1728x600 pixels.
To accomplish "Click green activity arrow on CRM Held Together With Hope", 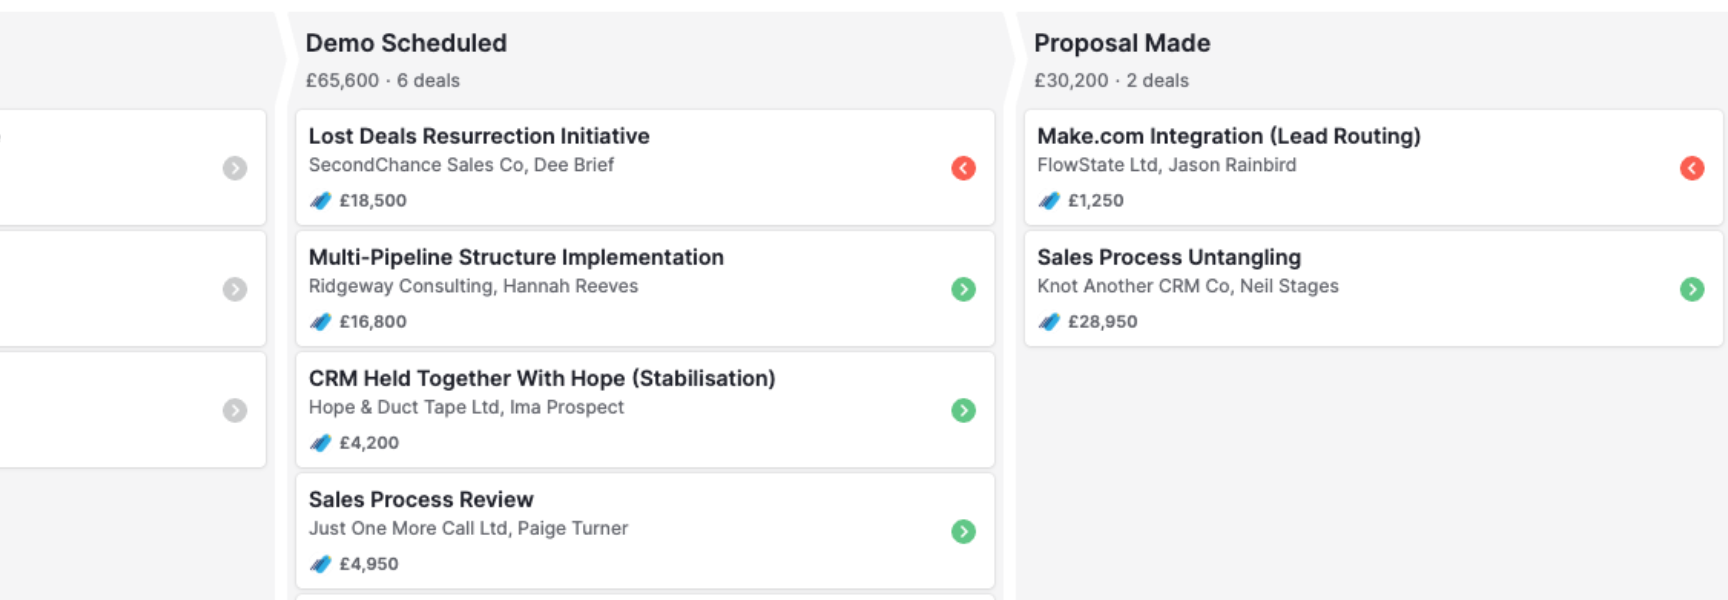I will click(963, 410).
